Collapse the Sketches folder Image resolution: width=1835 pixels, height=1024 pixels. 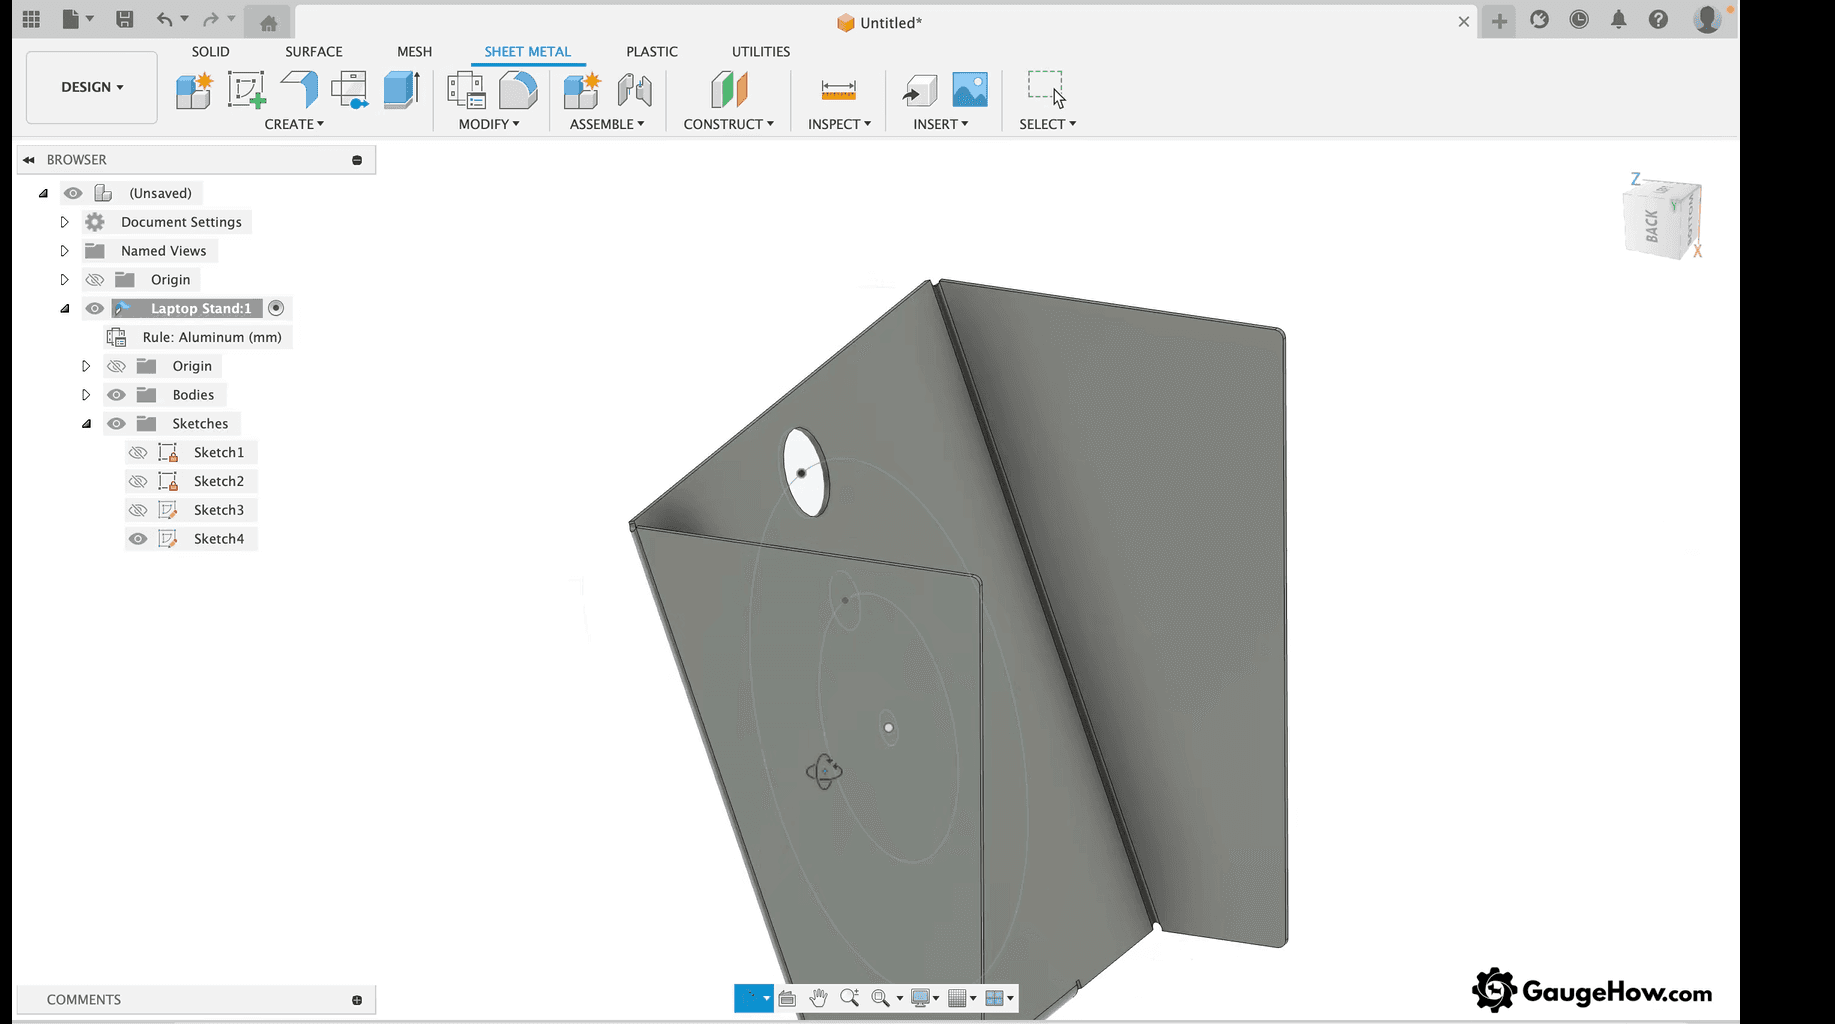(86, 423)
